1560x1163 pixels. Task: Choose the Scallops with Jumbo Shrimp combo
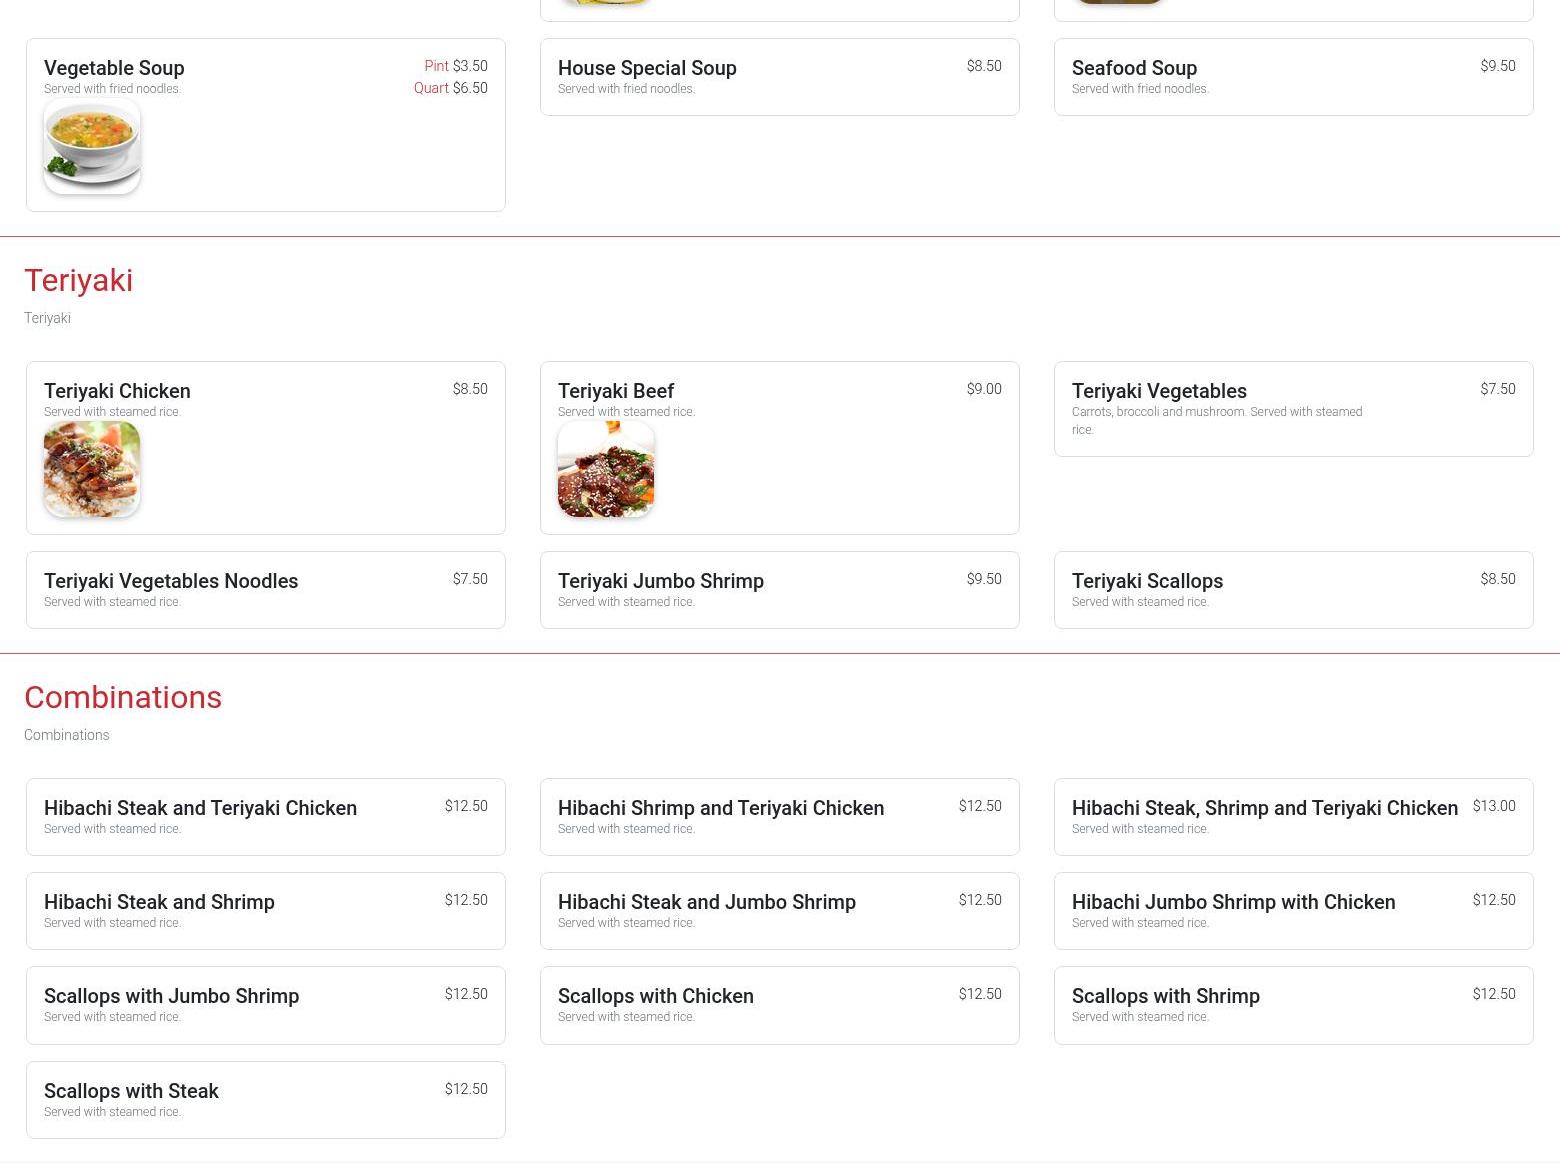[171, 996]
